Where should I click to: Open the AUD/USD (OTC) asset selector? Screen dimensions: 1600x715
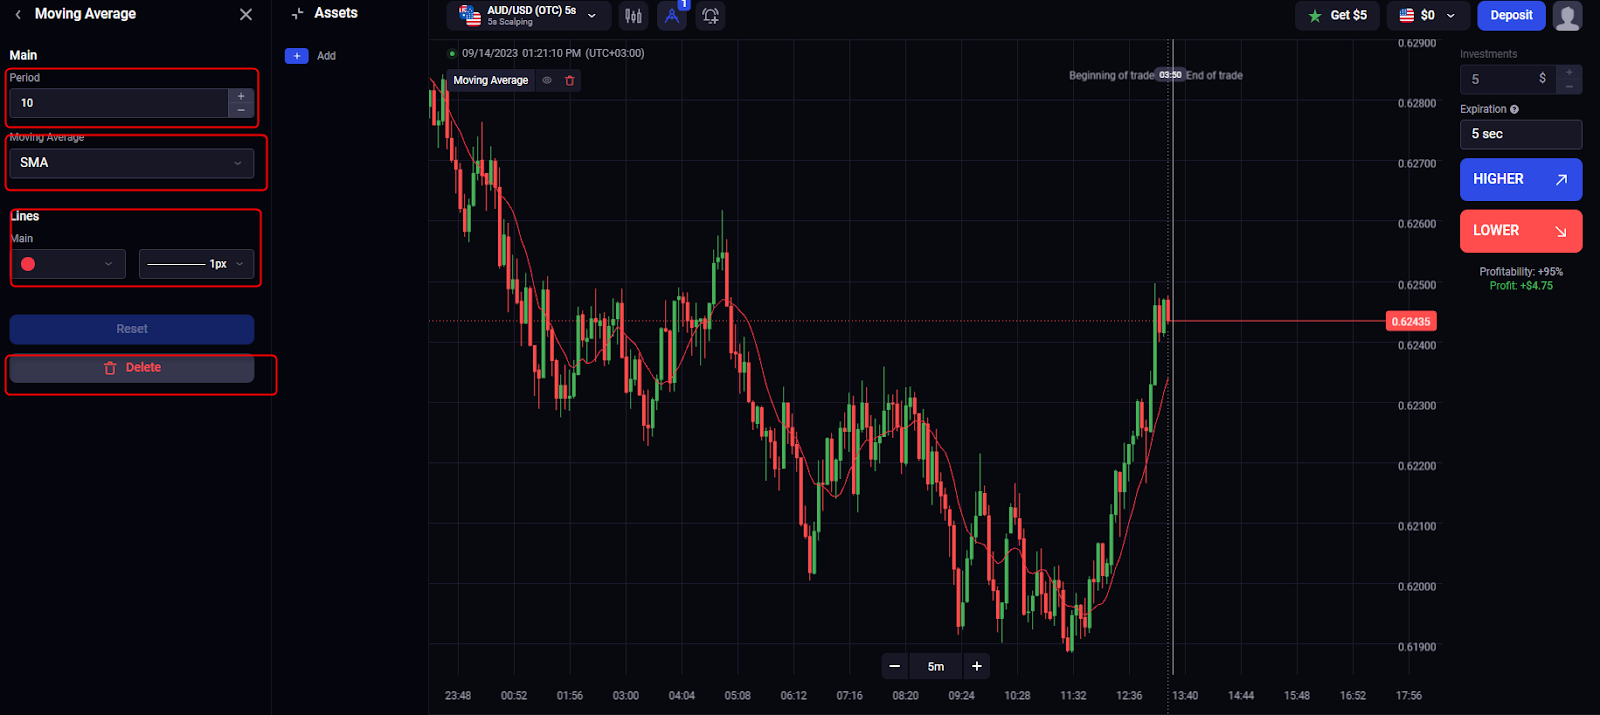[529, 15]
